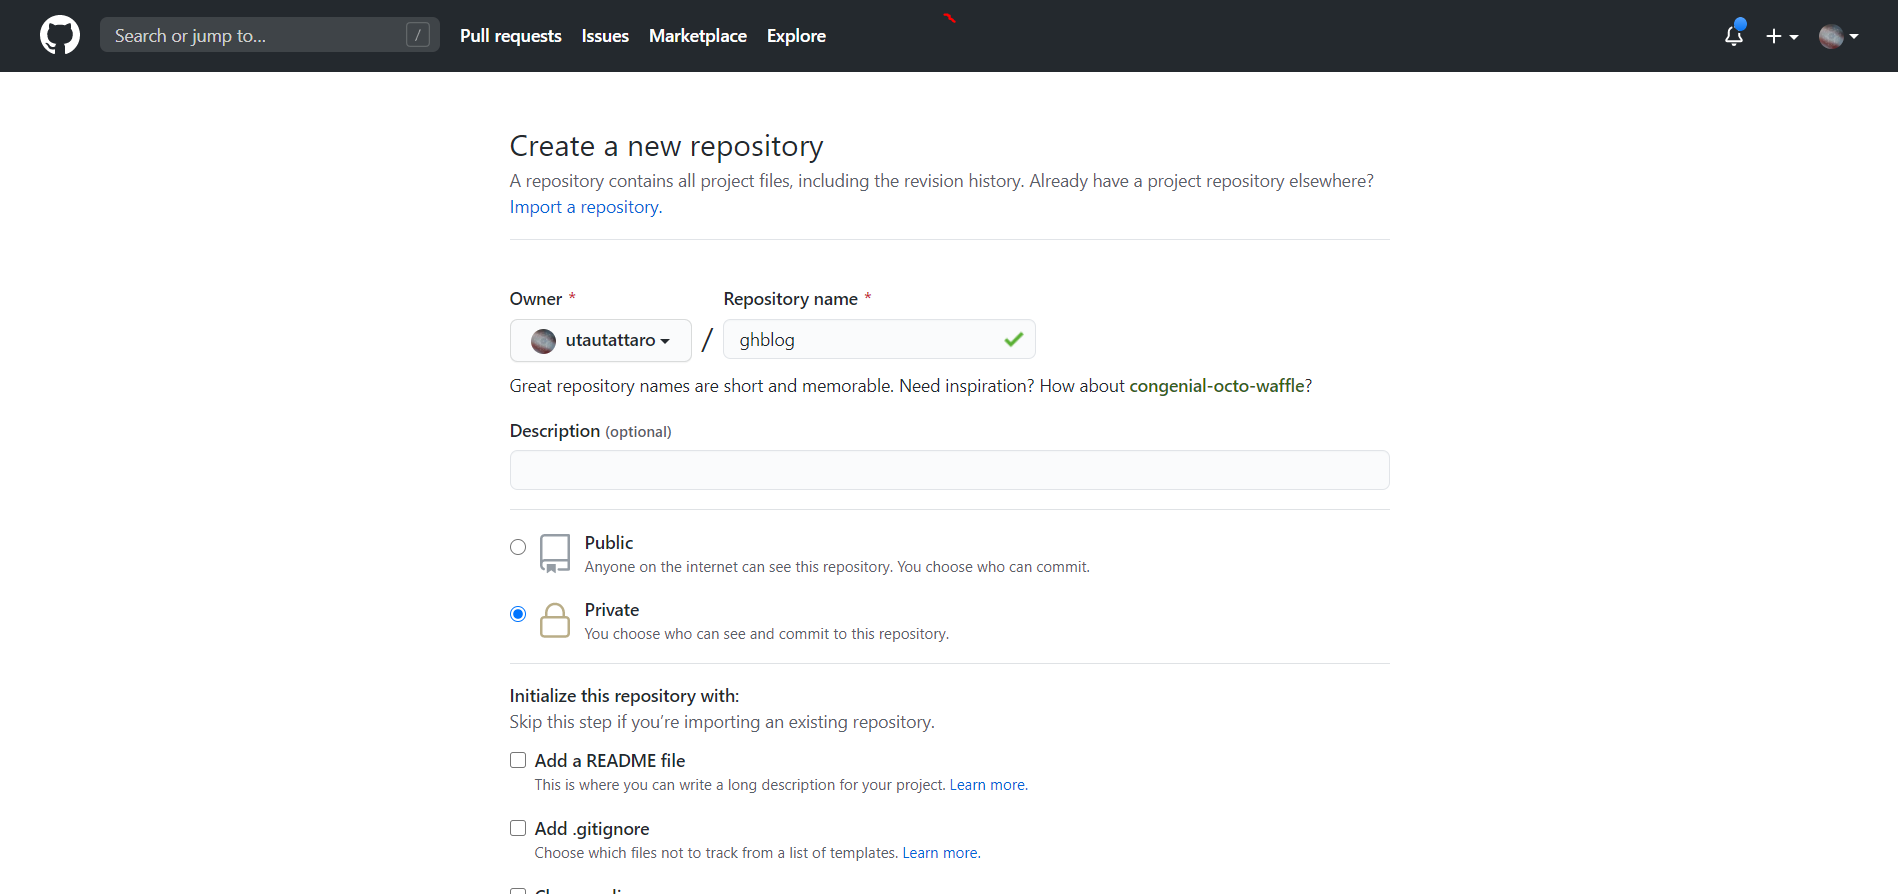This screenshot has height=894, width=1898.
Task: Follow the Import a repository link
Action: (x=586, y=207)
